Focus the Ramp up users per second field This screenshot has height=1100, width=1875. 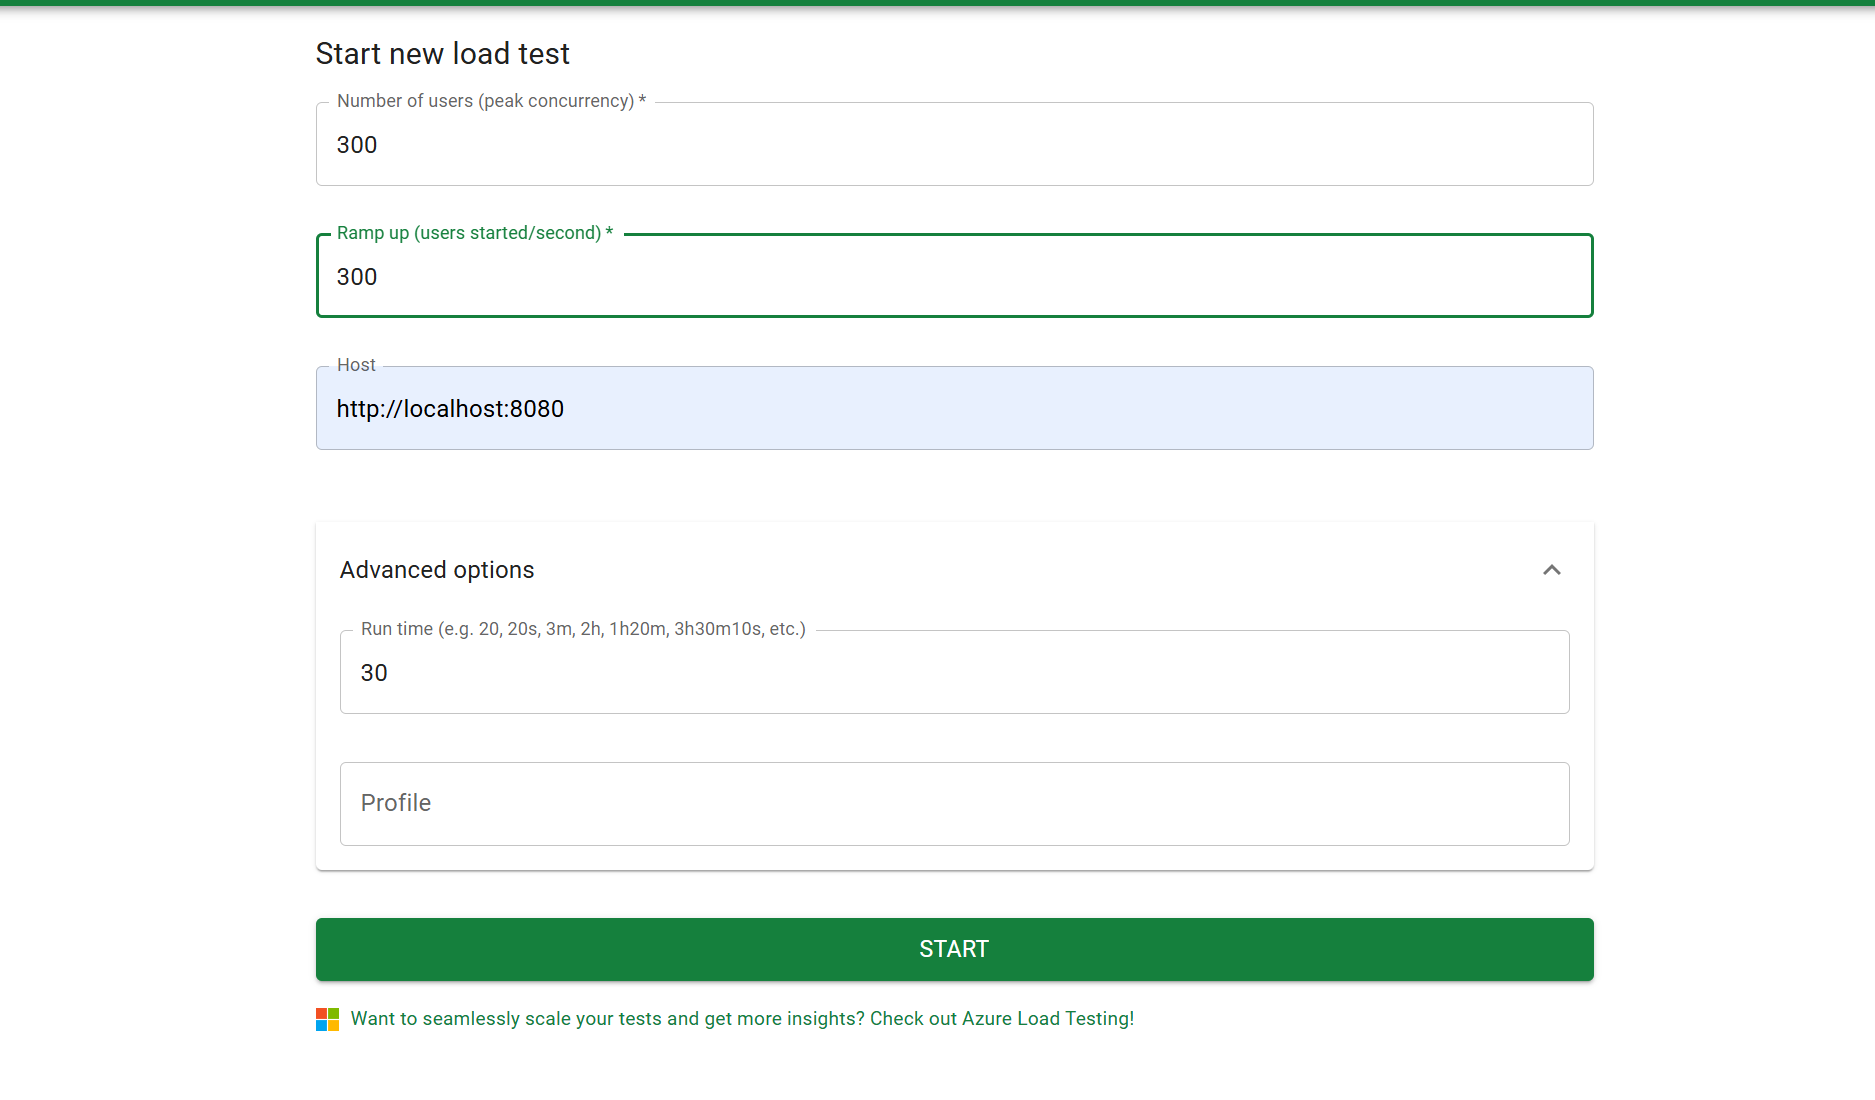954,276
